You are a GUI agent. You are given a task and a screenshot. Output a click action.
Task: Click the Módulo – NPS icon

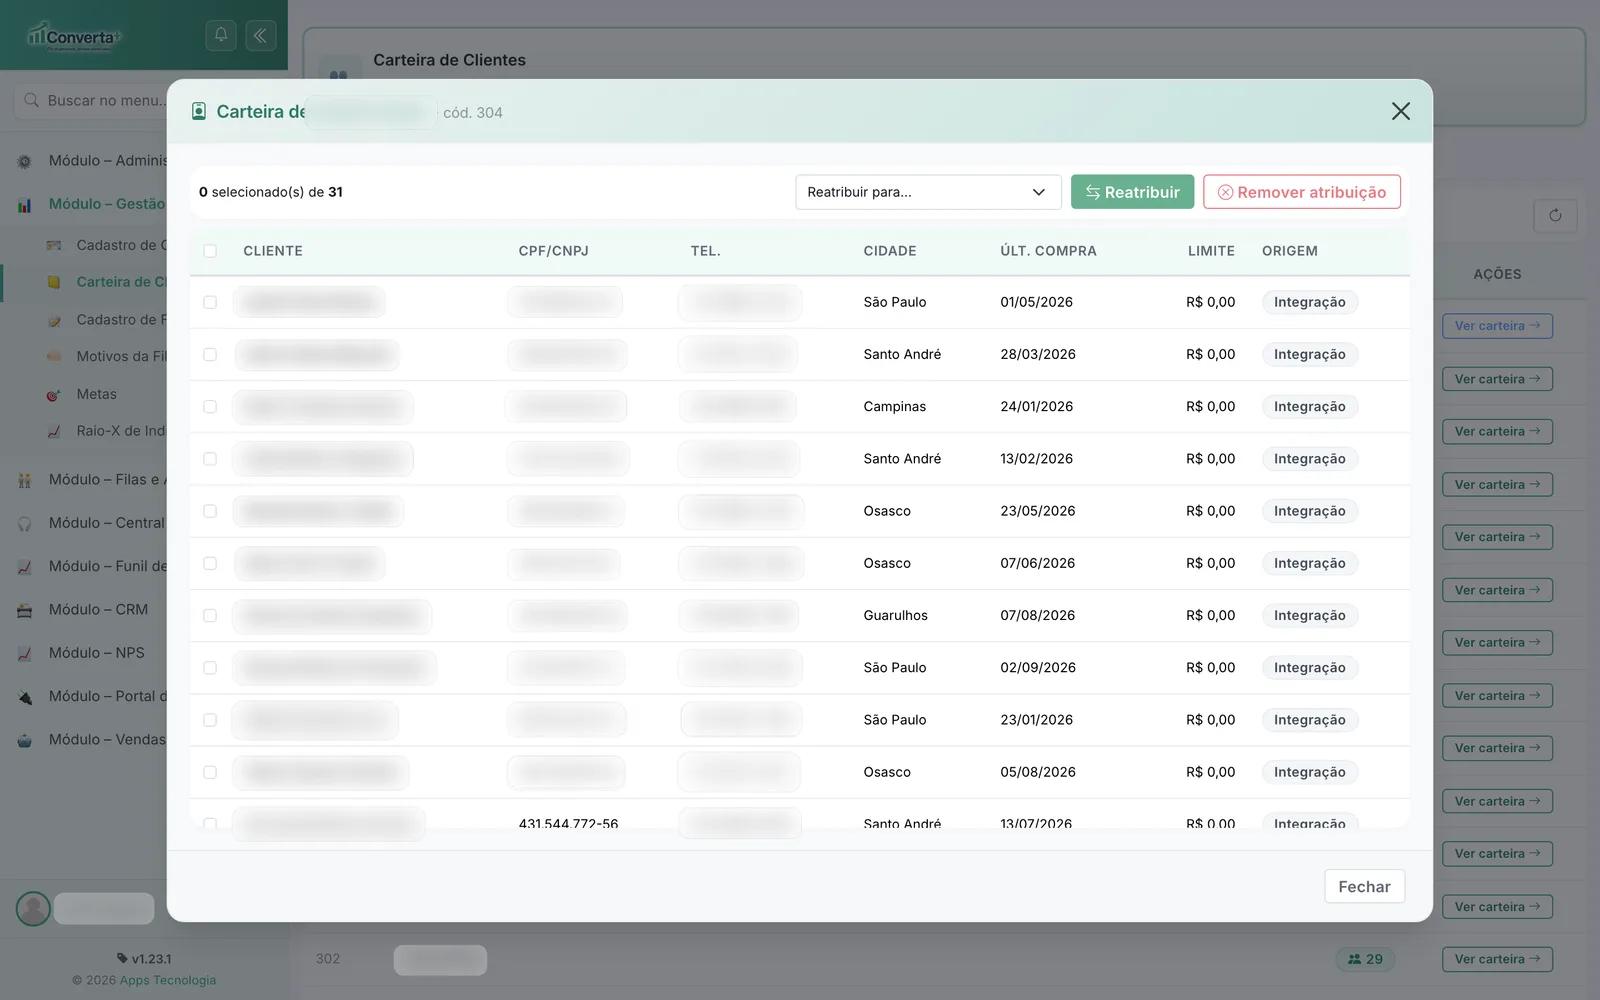point(25,653)
